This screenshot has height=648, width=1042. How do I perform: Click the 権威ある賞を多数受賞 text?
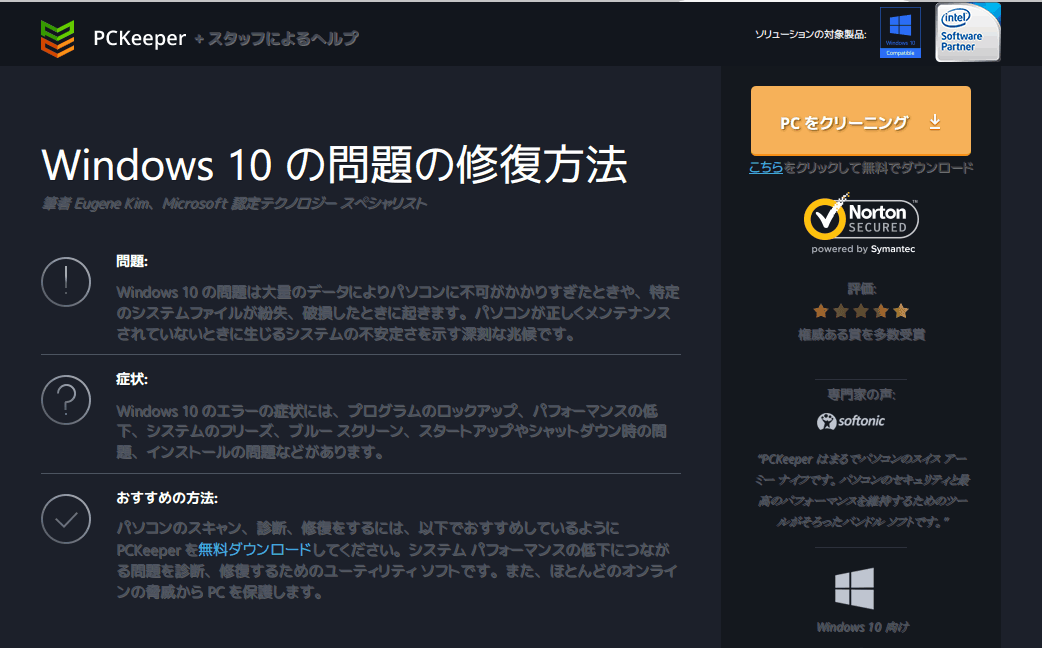[861, 334]
